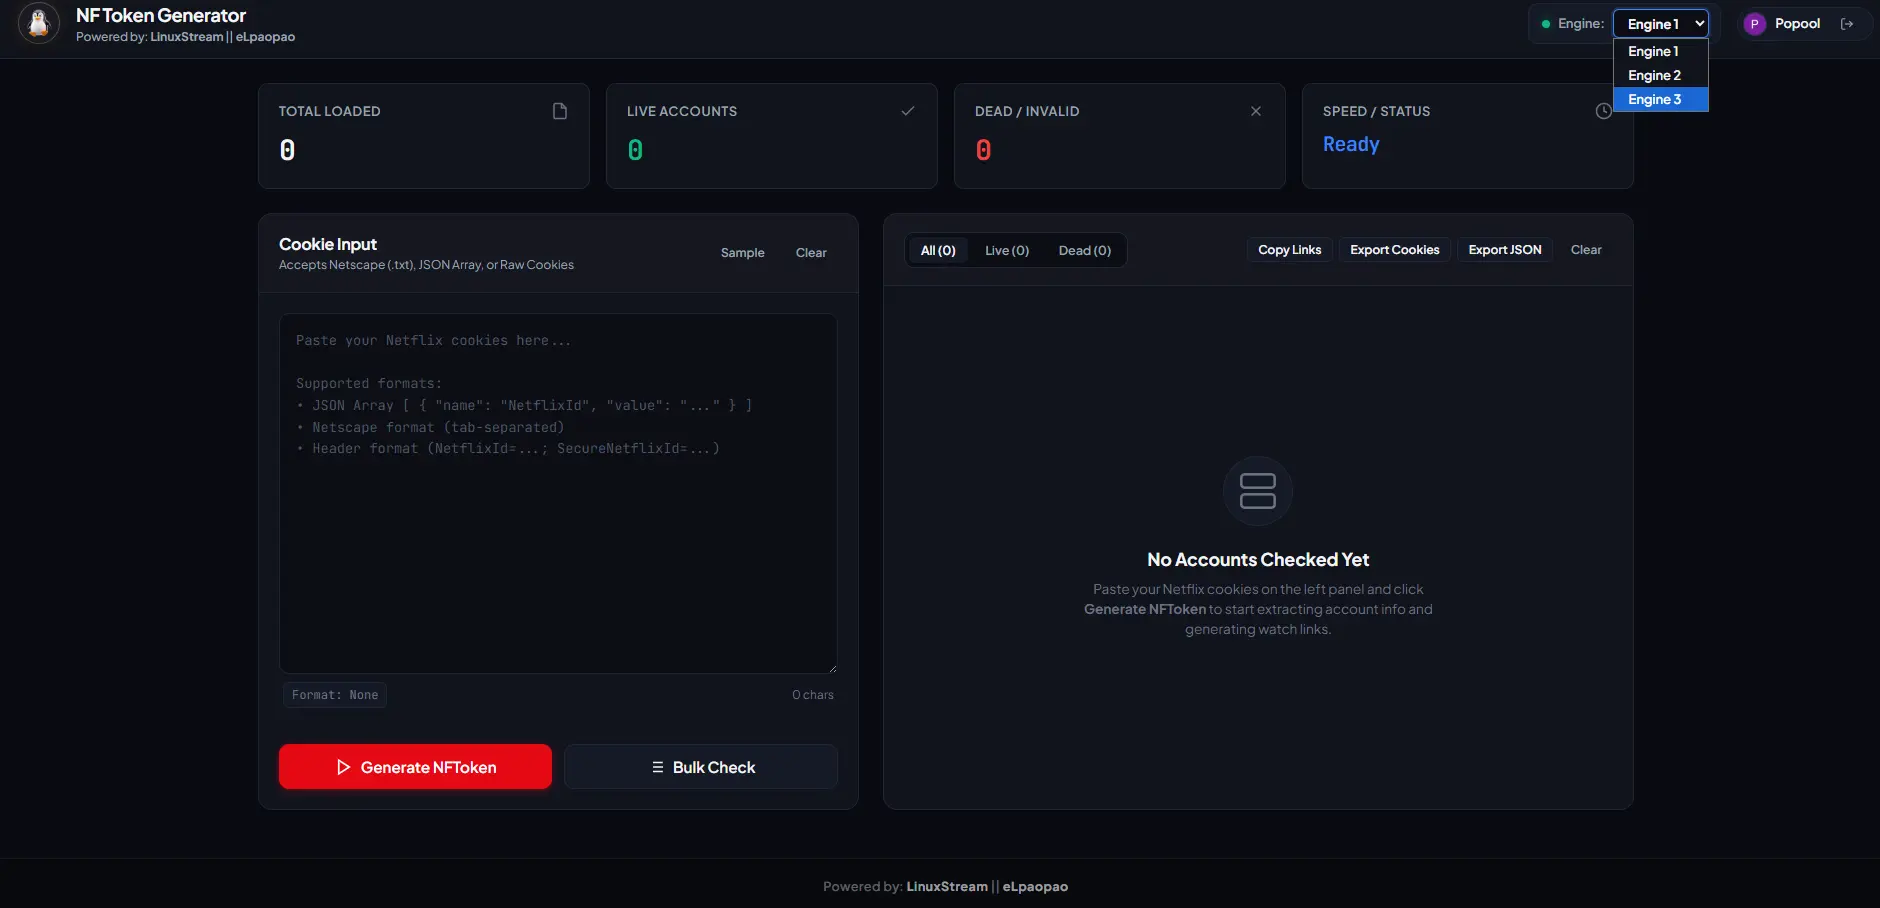Clear the Cookie Input panel

click(x=811, y=253)
